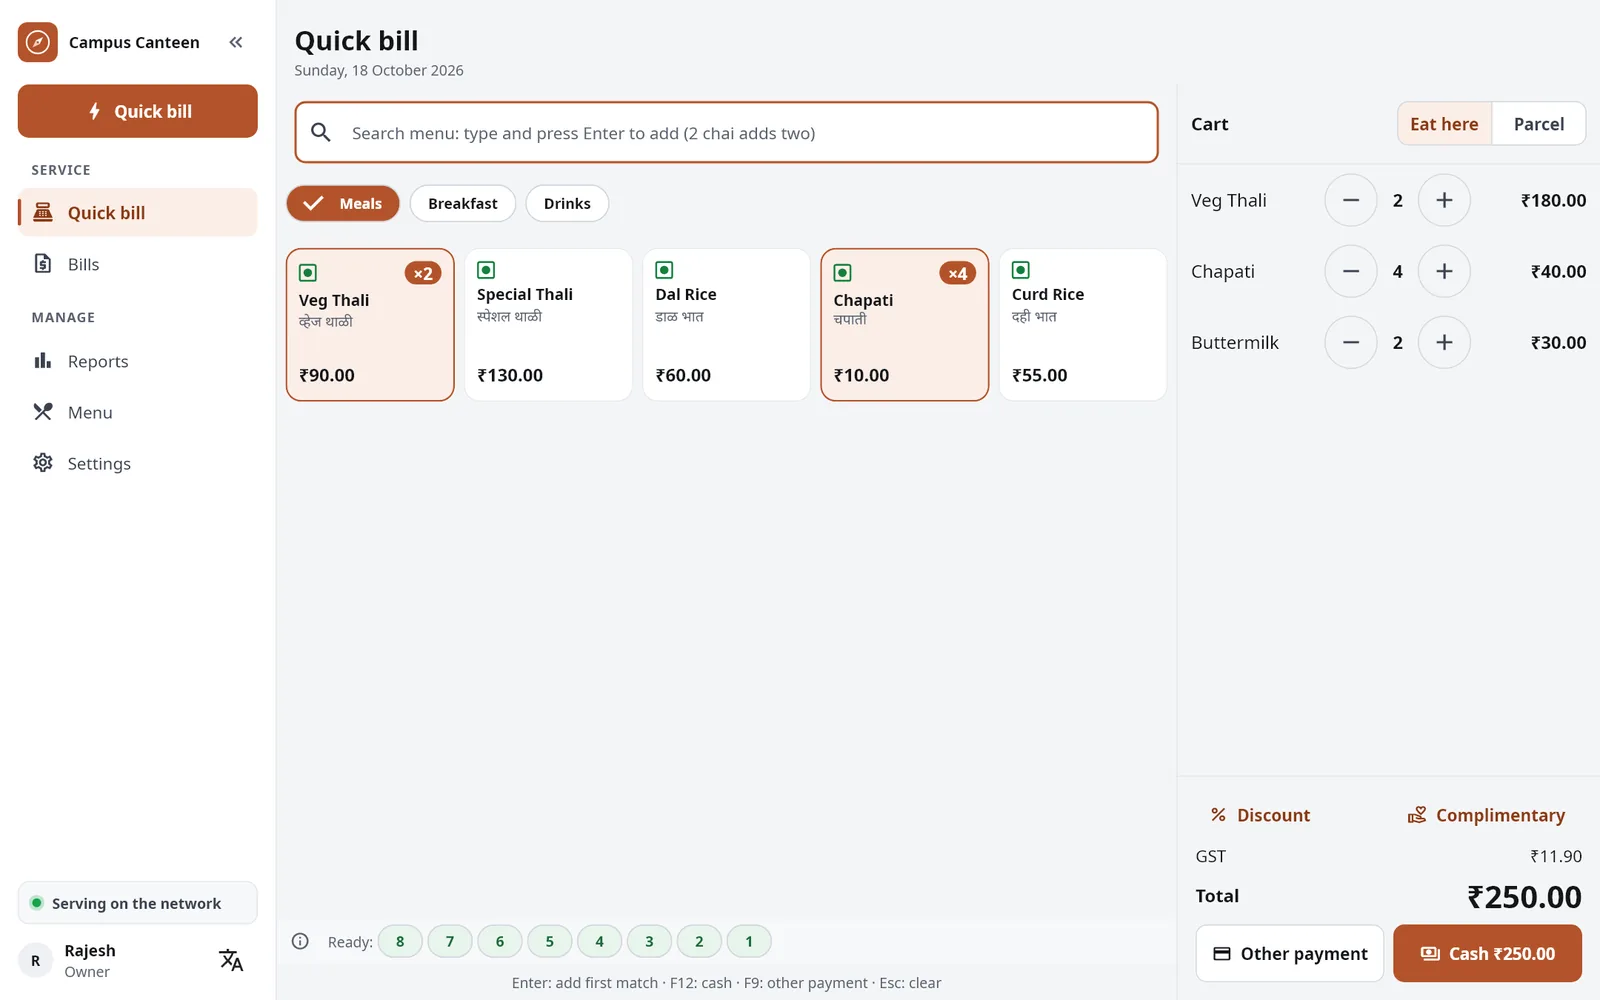Add a Veg Thali from its card

[370, 325]
